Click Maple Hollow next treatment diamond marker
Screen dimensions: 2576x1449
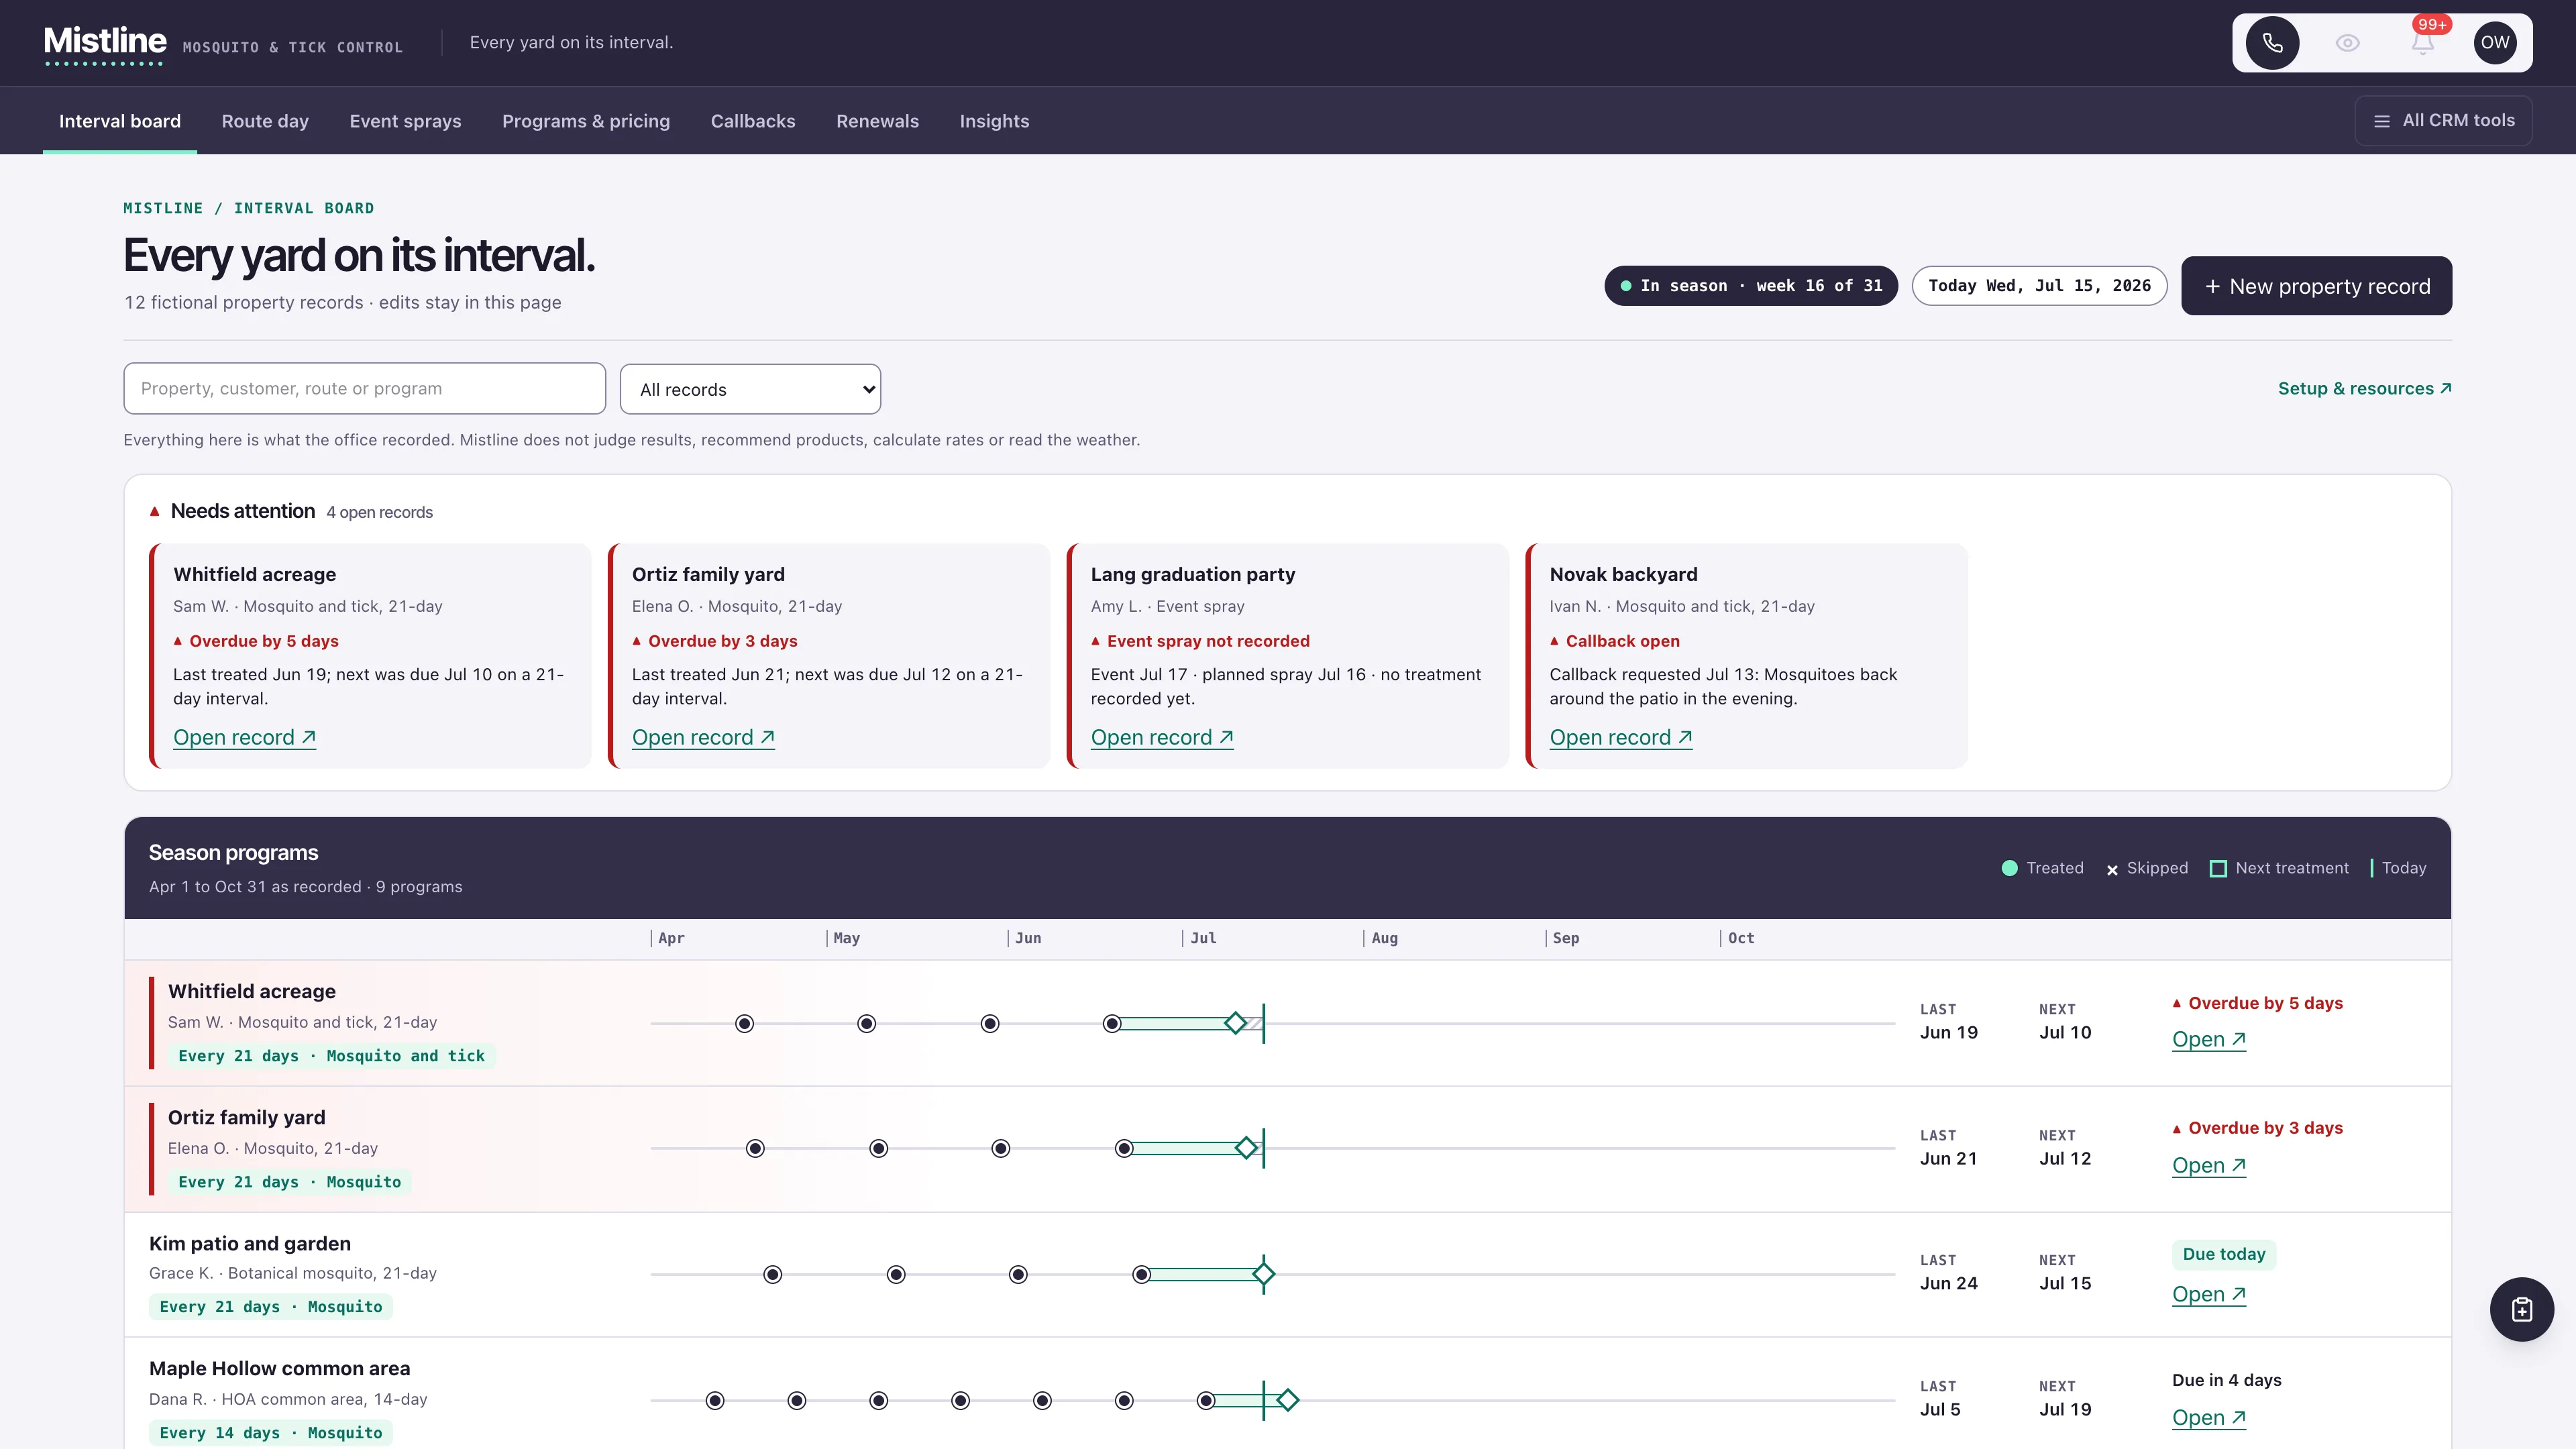click(x=1287, y=1400)
